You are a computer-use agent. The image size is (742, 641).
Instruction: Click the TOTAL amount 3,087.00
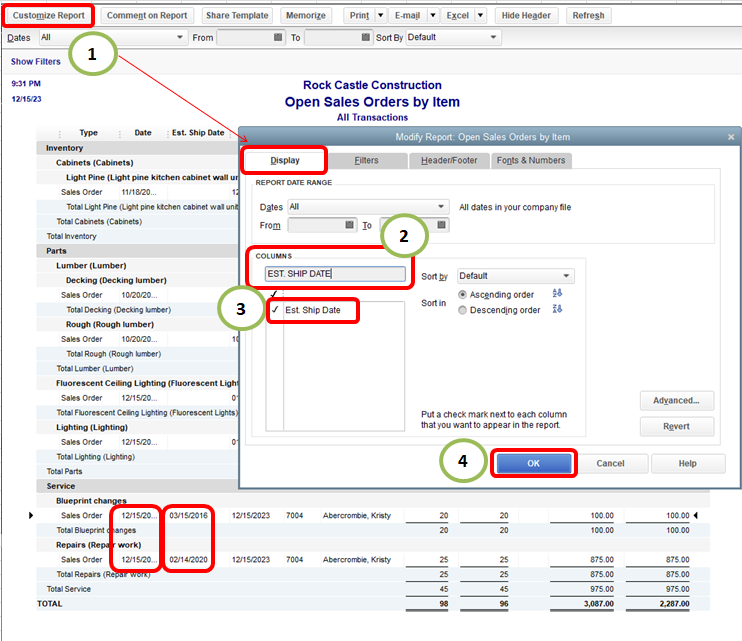[x=599, y=604]
